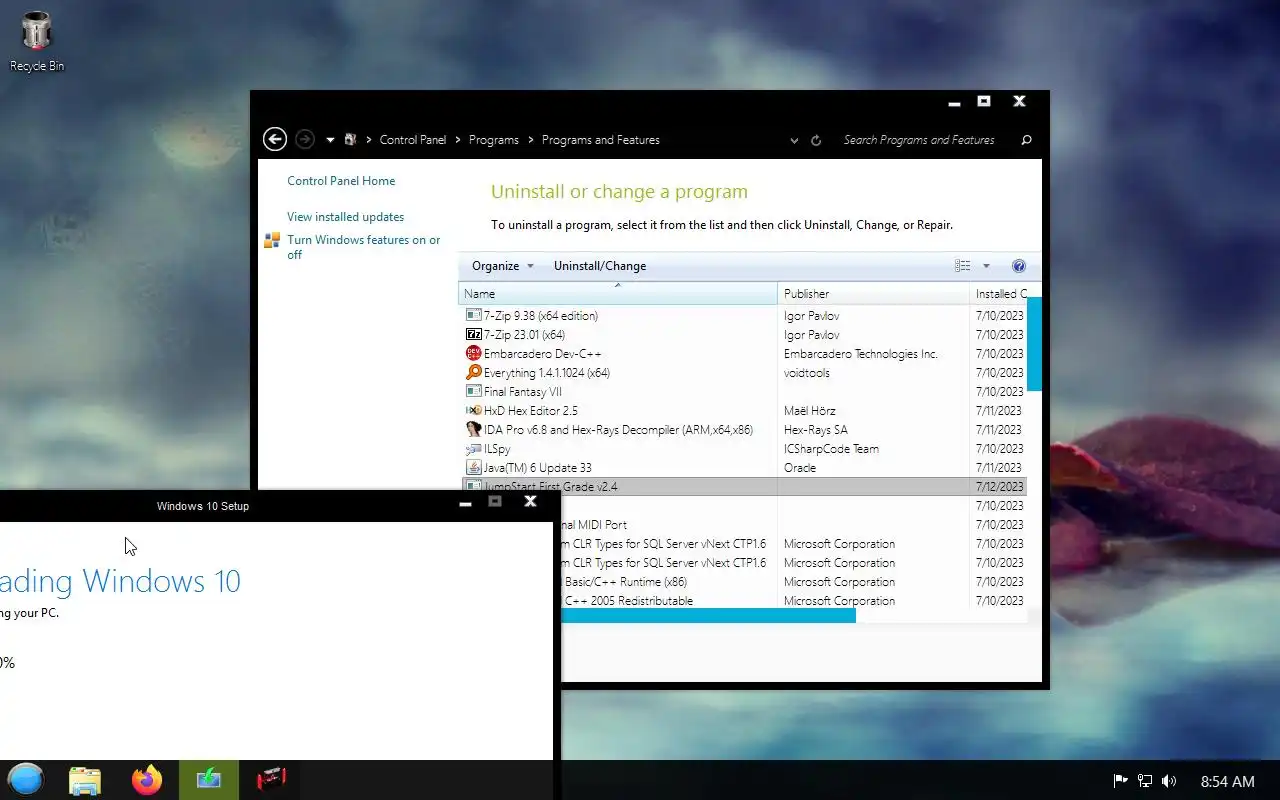Open Turn Windows features on or off
Viewport: 1280px width, 800px height.
364,247
